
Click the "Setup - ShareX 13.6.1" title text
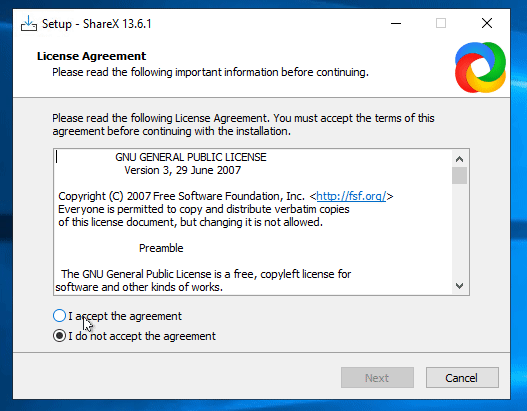(97, 24)
